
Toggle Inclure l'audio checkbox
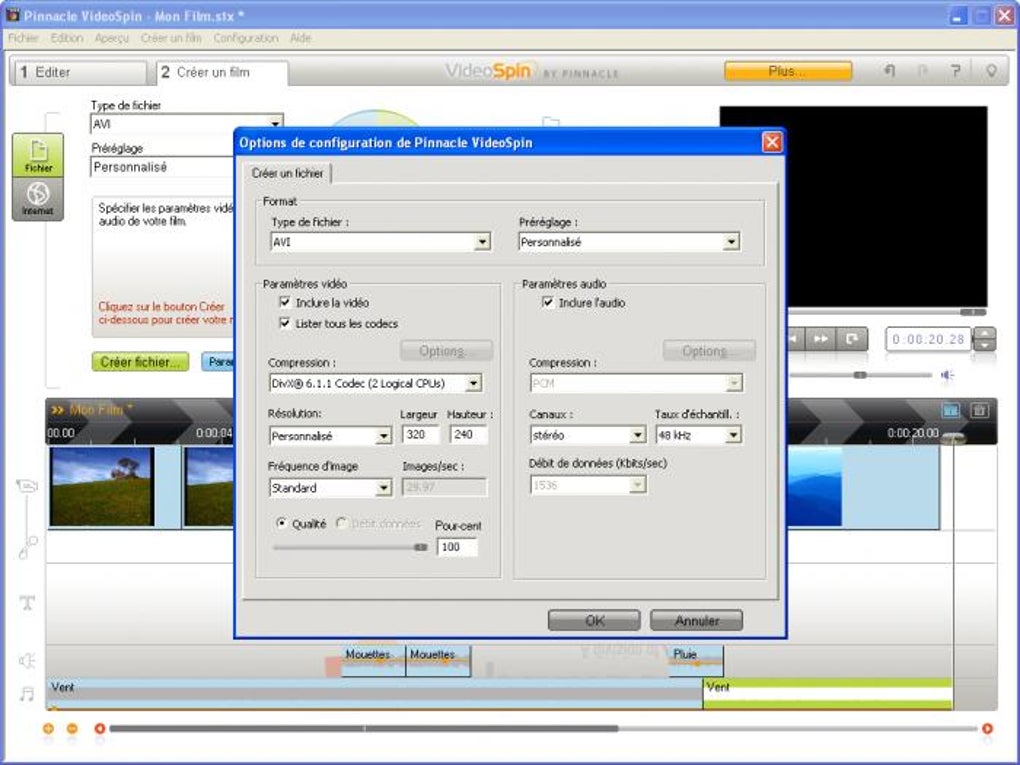(548, 302)
